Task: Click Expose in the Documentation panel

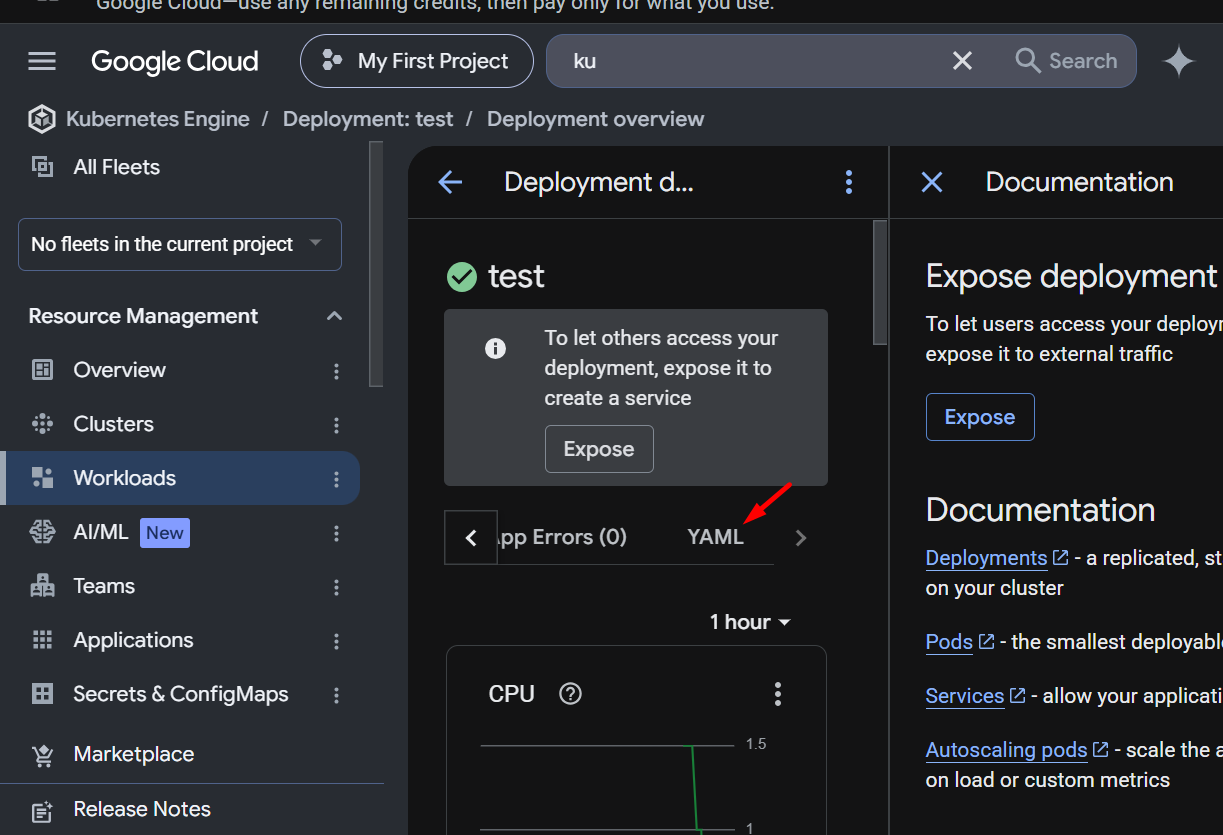Action: pos(980,417)
